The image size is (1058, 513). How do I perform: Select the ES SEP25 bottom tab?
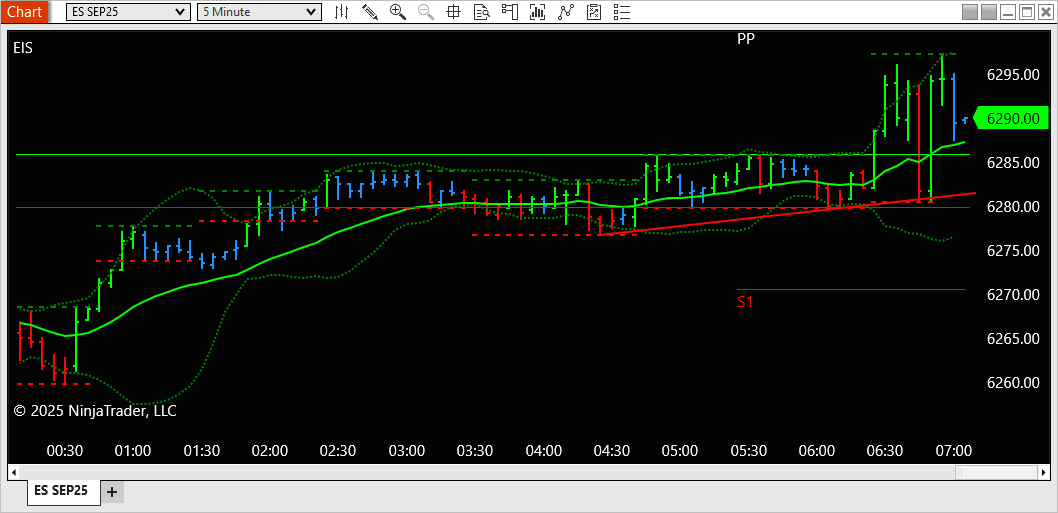[x=64, y=491]
